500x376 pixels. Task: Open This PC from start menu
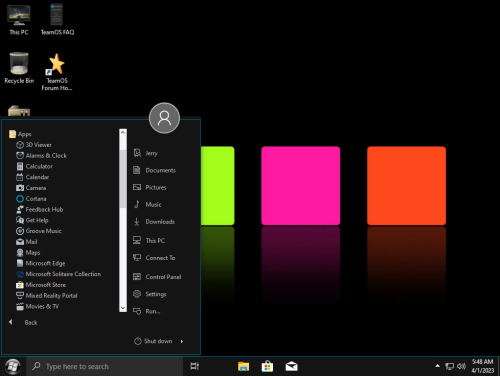click(x=149, y=240)
